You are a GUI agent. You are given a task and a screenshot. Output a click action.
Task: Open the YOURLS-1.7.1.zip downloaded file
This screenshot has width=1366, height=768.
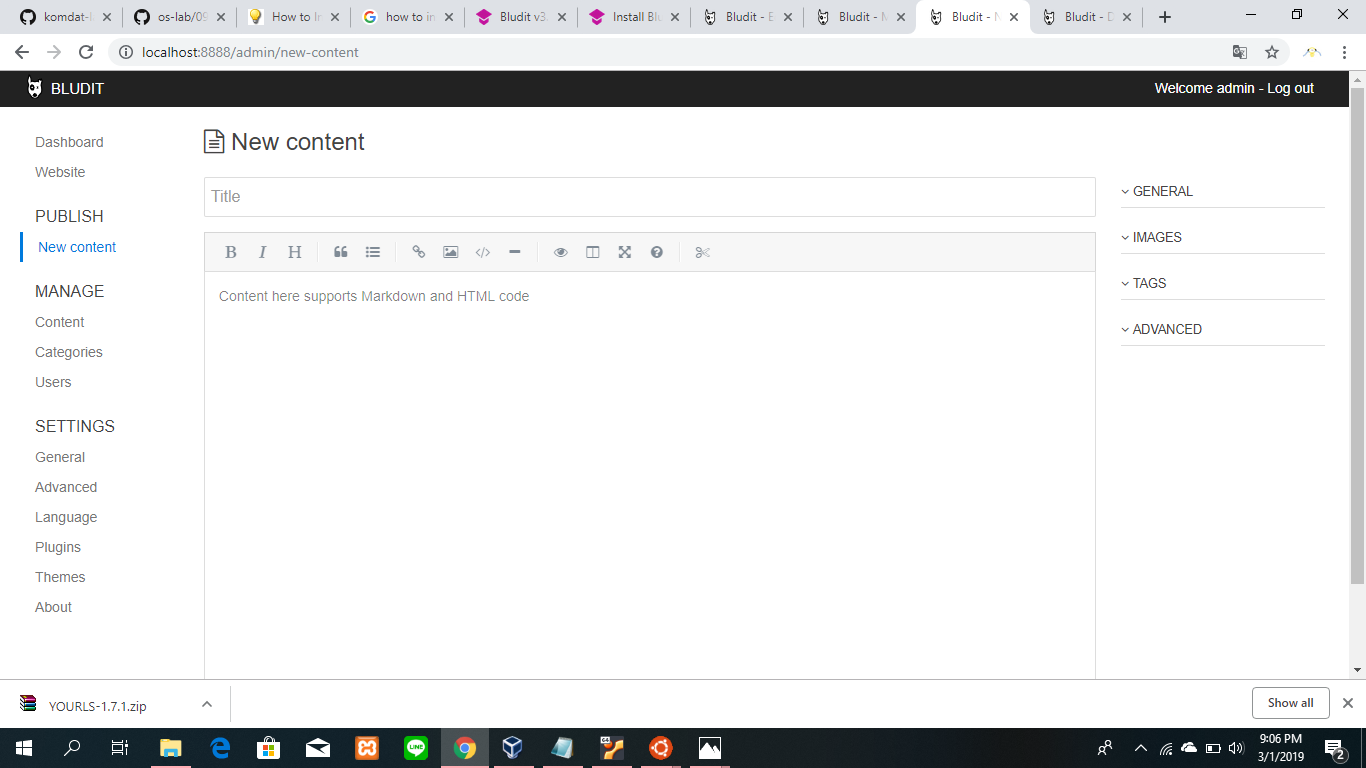pos(98,706)
